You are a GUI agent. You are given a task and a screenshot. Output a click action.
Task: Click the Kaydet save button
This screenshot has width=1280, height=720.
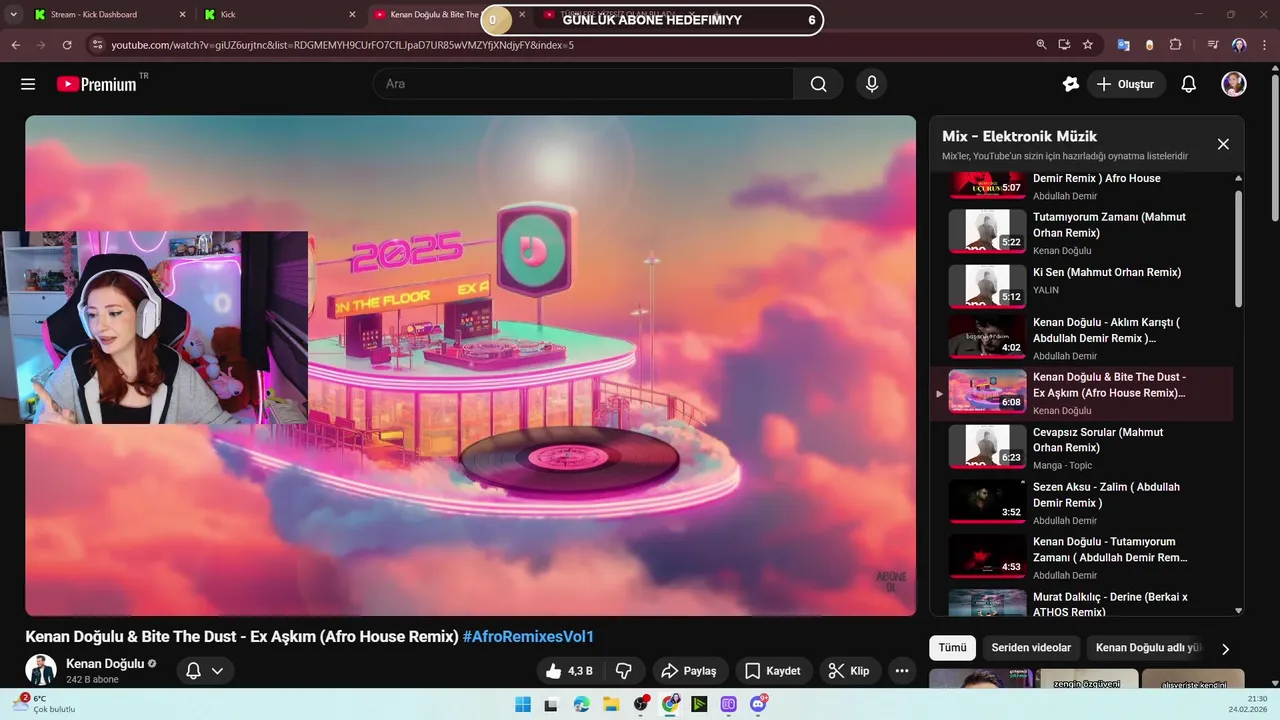click(x=773, y=671)
